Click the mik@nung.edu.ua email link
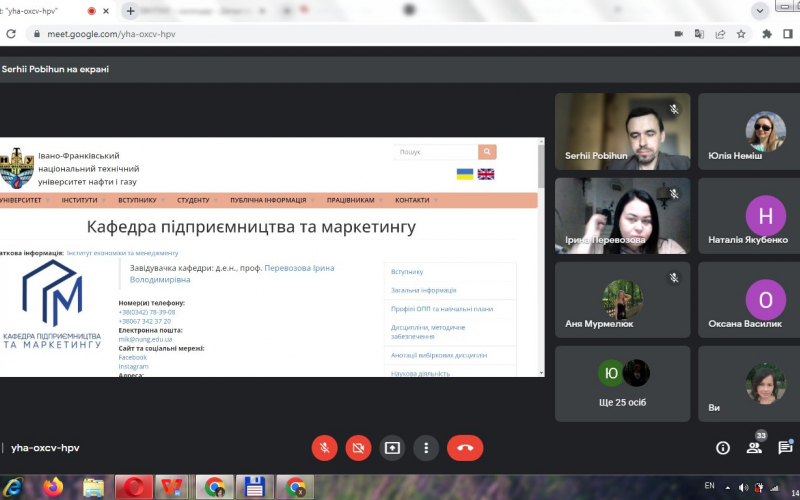 (145, 339)
